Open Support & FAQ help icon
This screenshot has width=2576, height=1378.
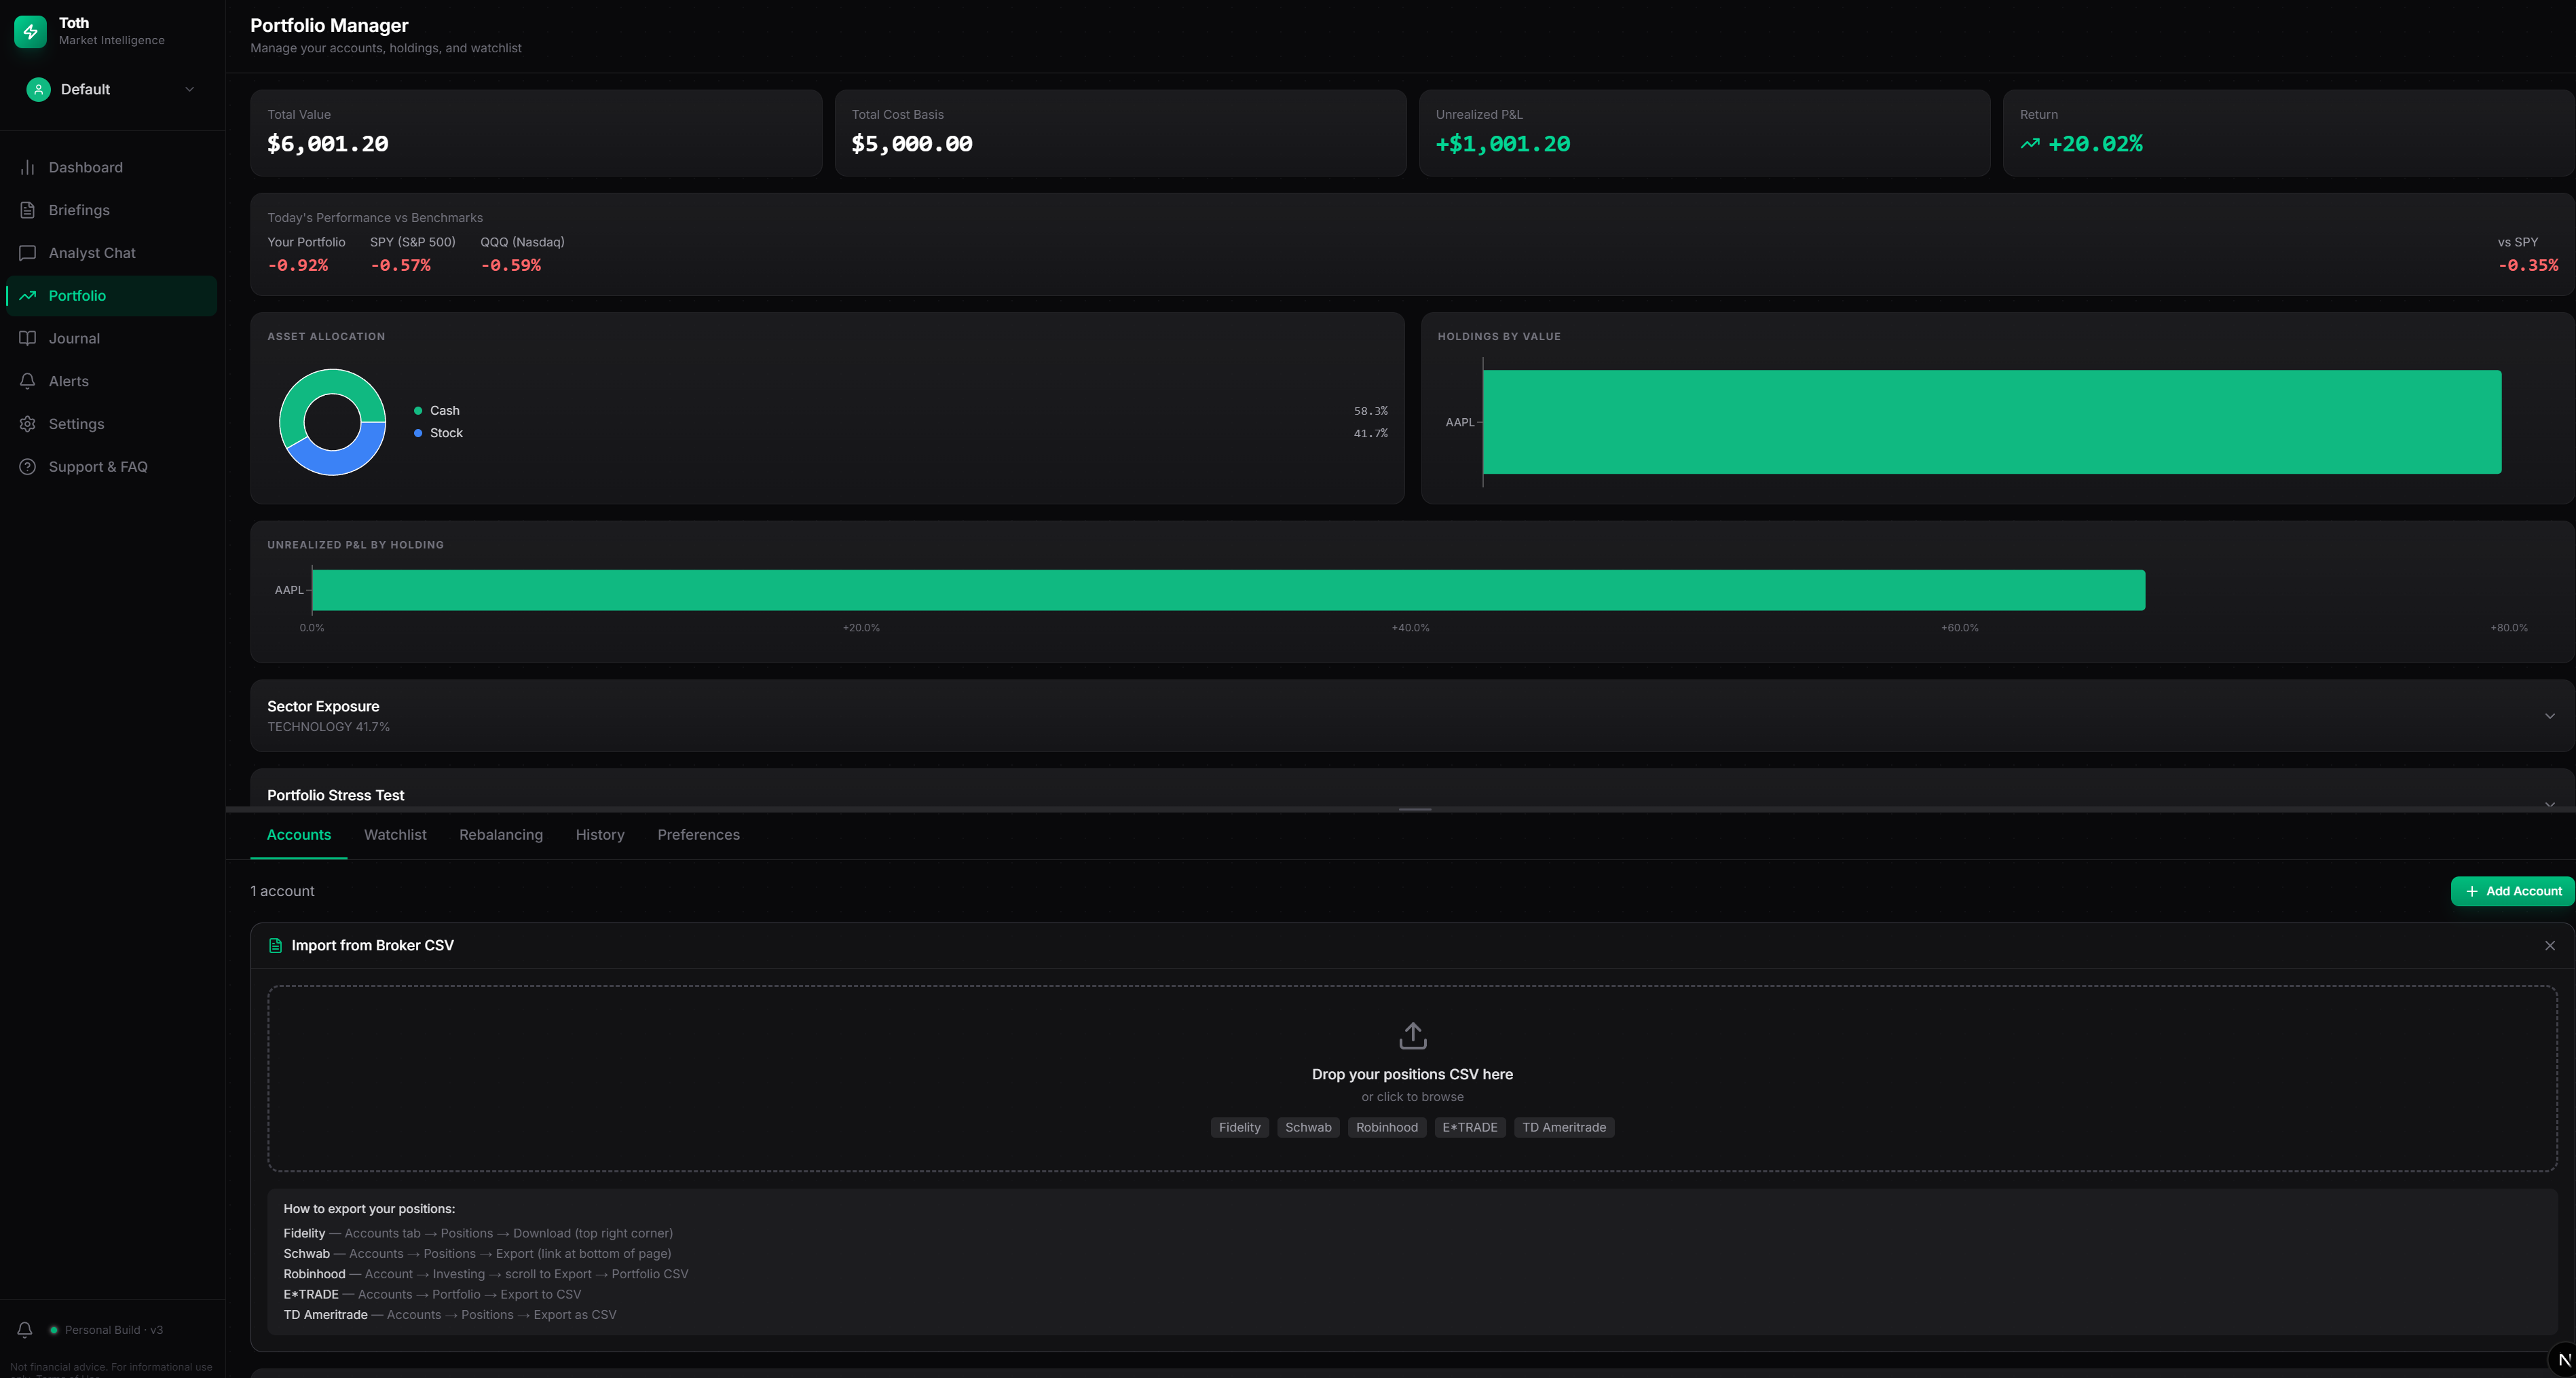28,467
